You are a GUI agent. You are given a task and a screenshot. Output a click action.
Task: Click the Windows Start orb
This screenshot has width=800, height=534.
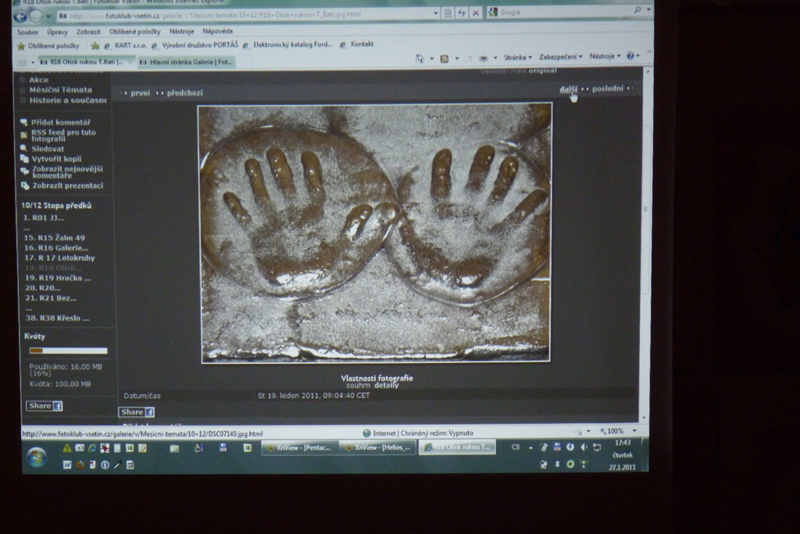[36, 457]
